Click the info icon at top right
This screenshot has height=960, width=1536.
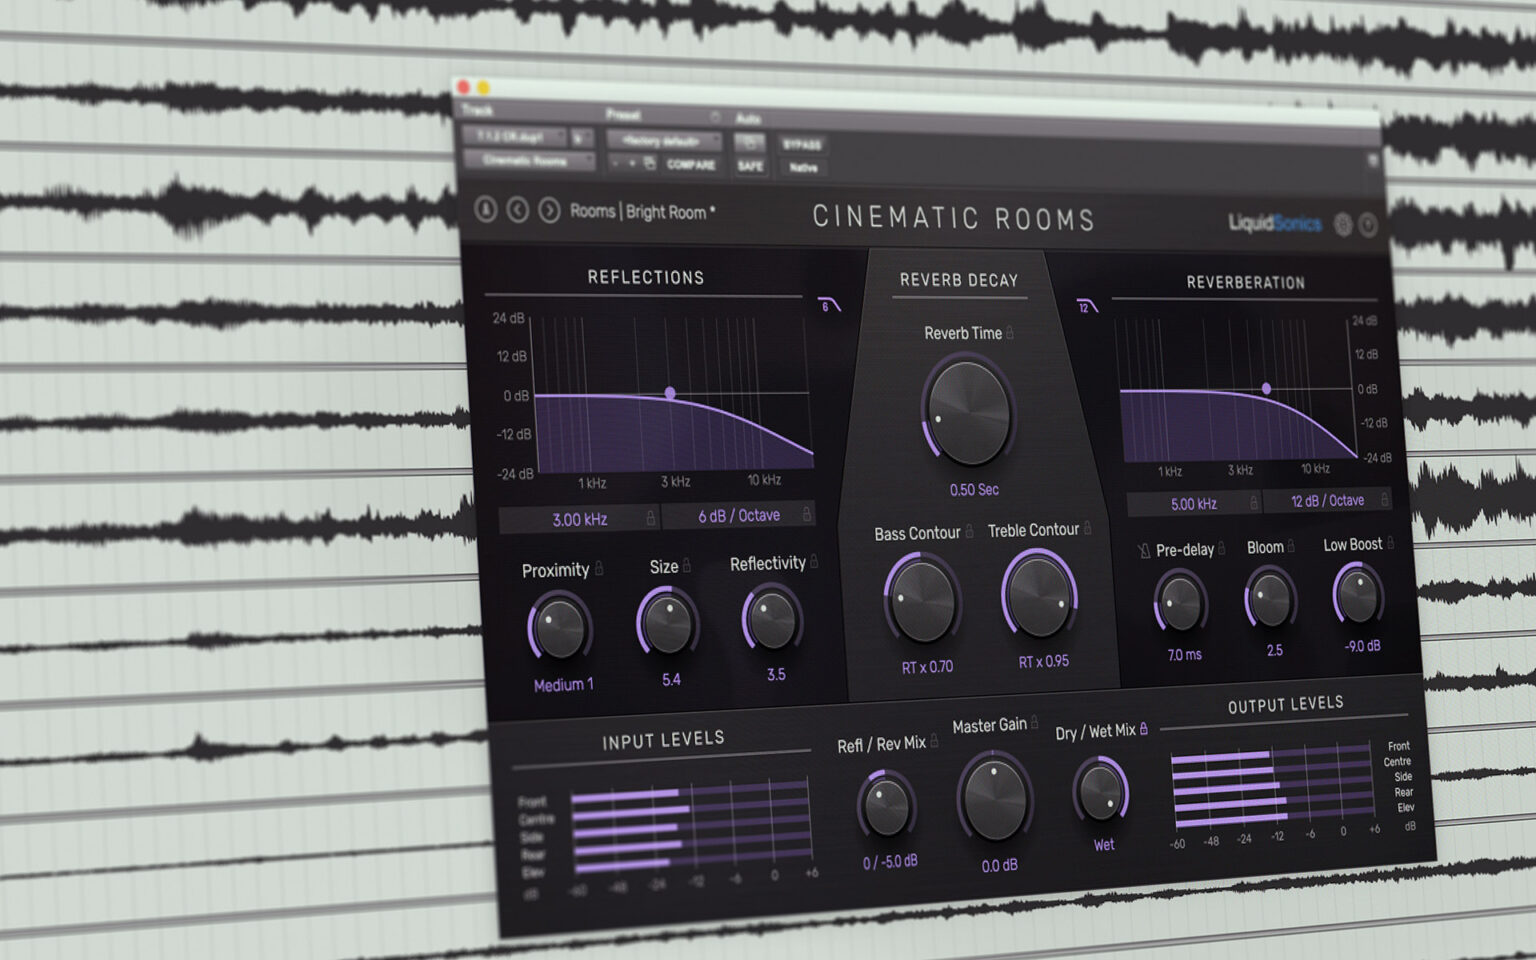coord(1368,224)
